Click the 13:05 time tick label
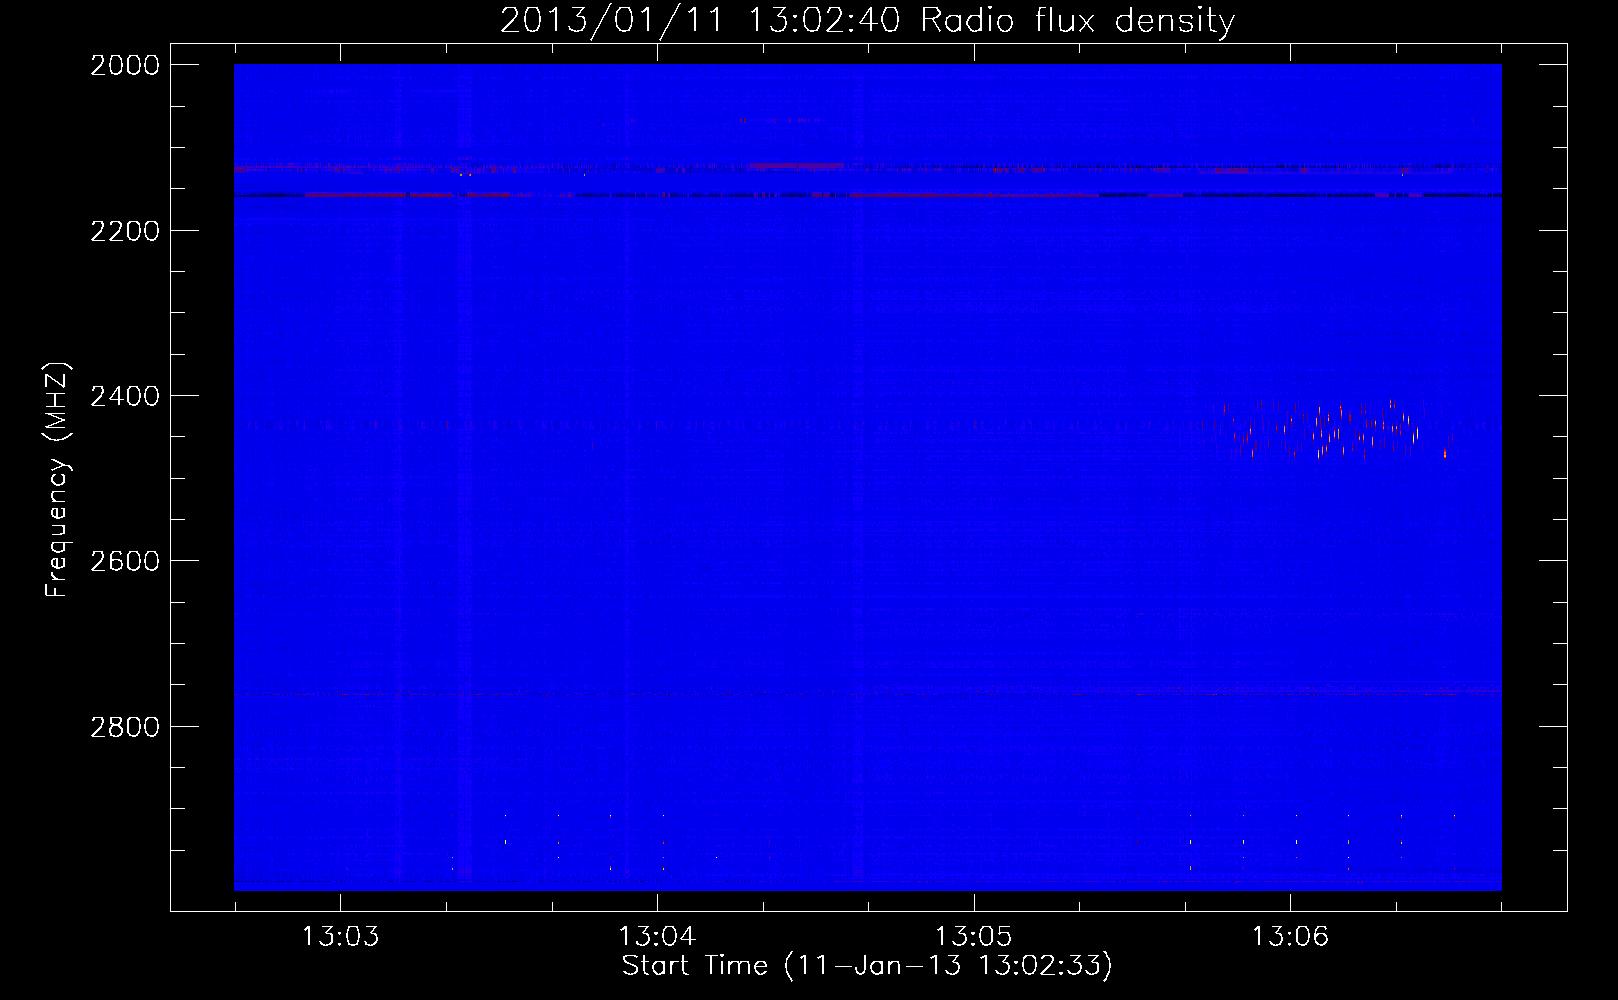 pyautogui.click(x=973, y=936)
